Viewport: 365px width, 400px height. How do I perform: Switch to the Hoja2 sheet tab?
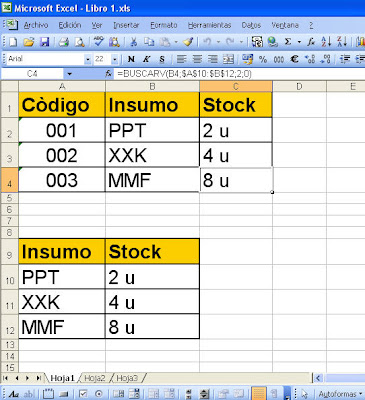coord(95,378)
